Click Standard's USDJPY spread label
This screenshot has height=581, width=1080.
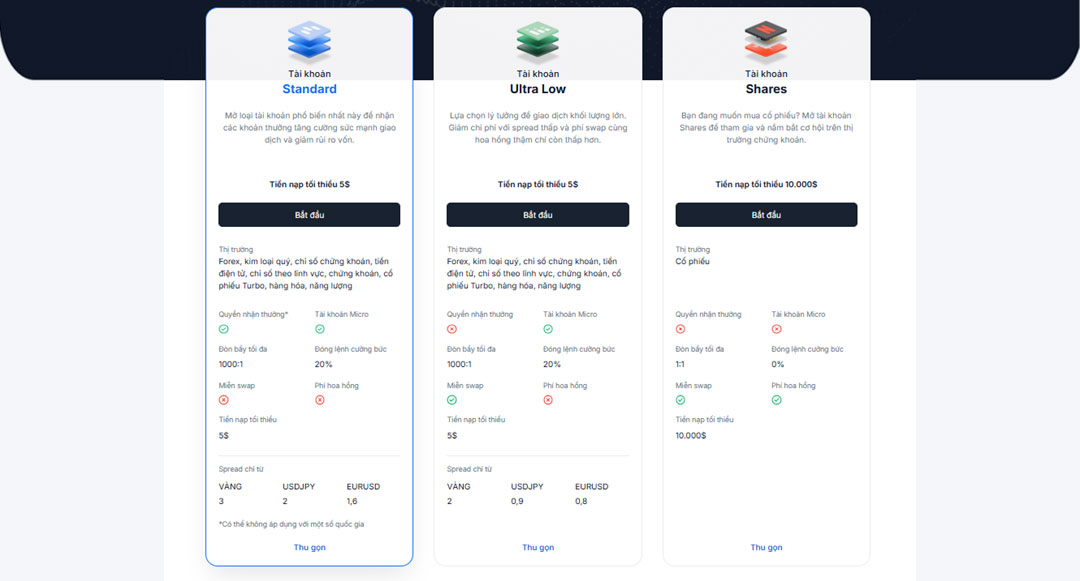(298, 487)
